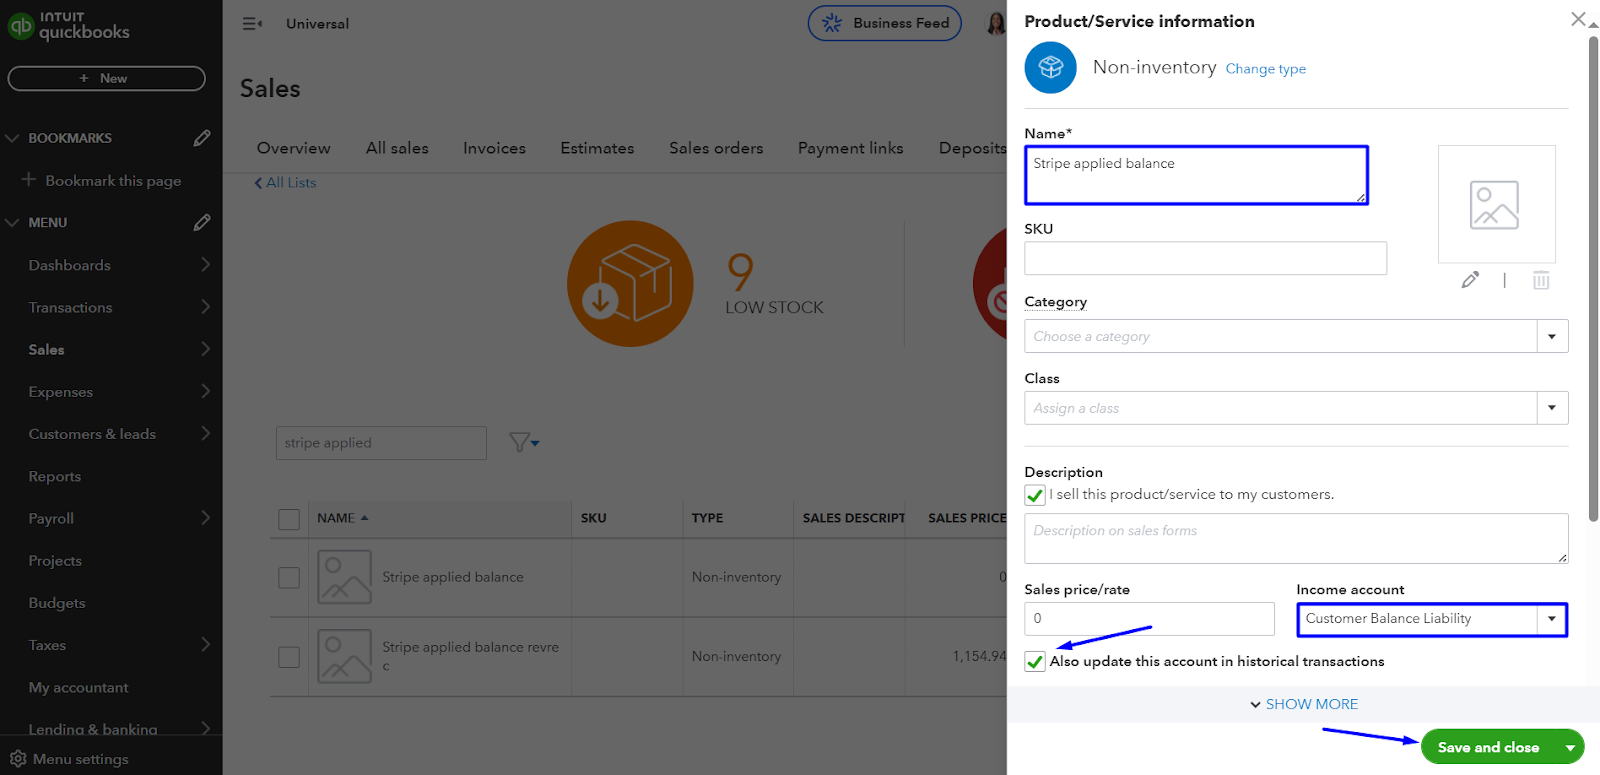Viewport: 1600px width, 775px height.
Task: Close the Product/Service information panel
Action: tap(1578, 19)
